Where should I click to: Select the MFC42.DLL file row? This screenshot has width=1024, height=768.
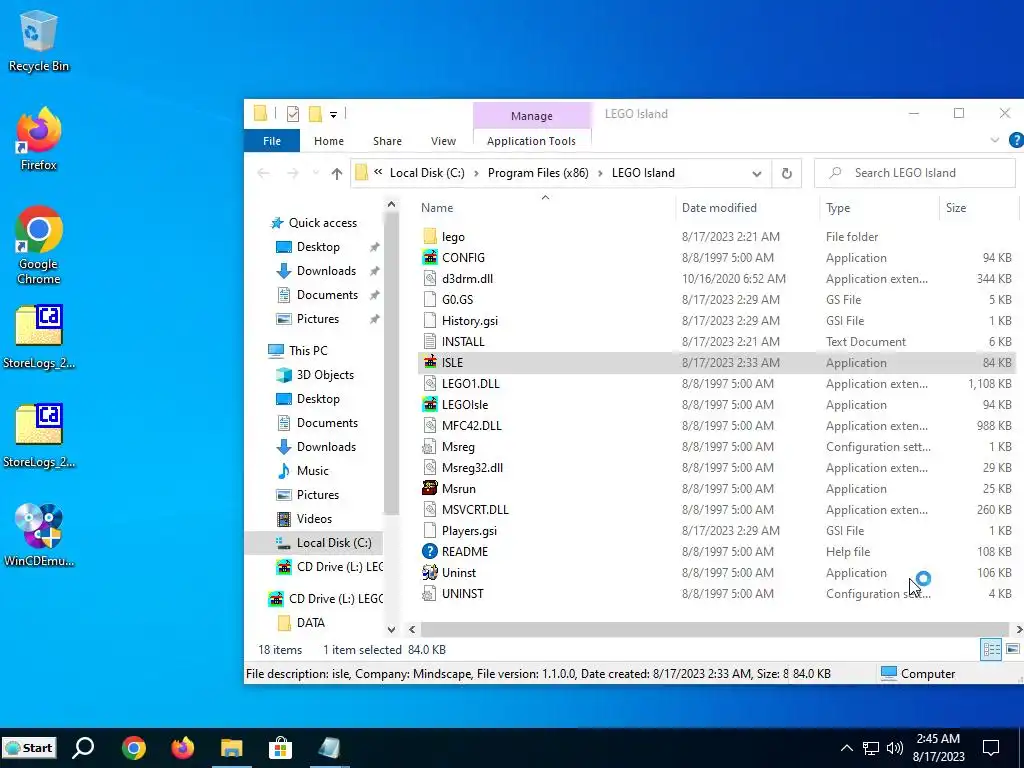(717, 426)
